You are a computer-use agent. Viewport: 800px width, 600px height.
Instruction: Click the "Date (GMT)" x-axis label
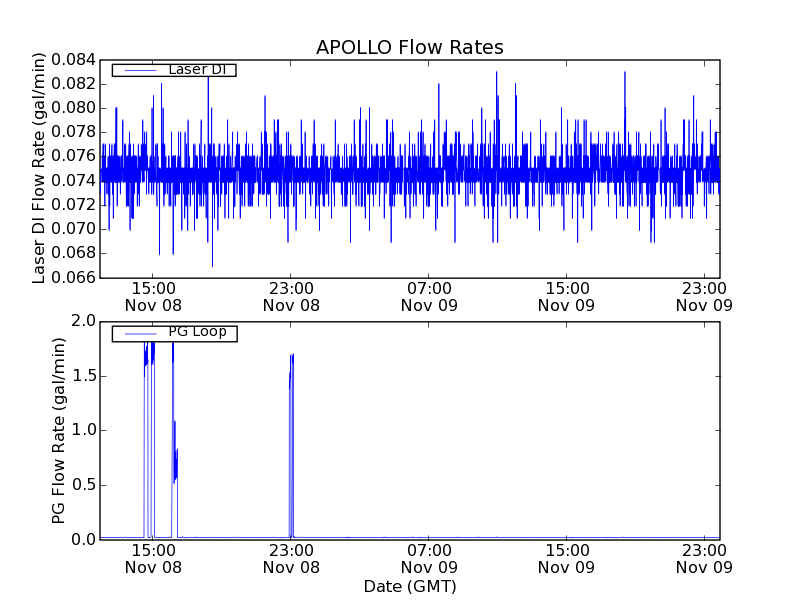pos(409,586)
